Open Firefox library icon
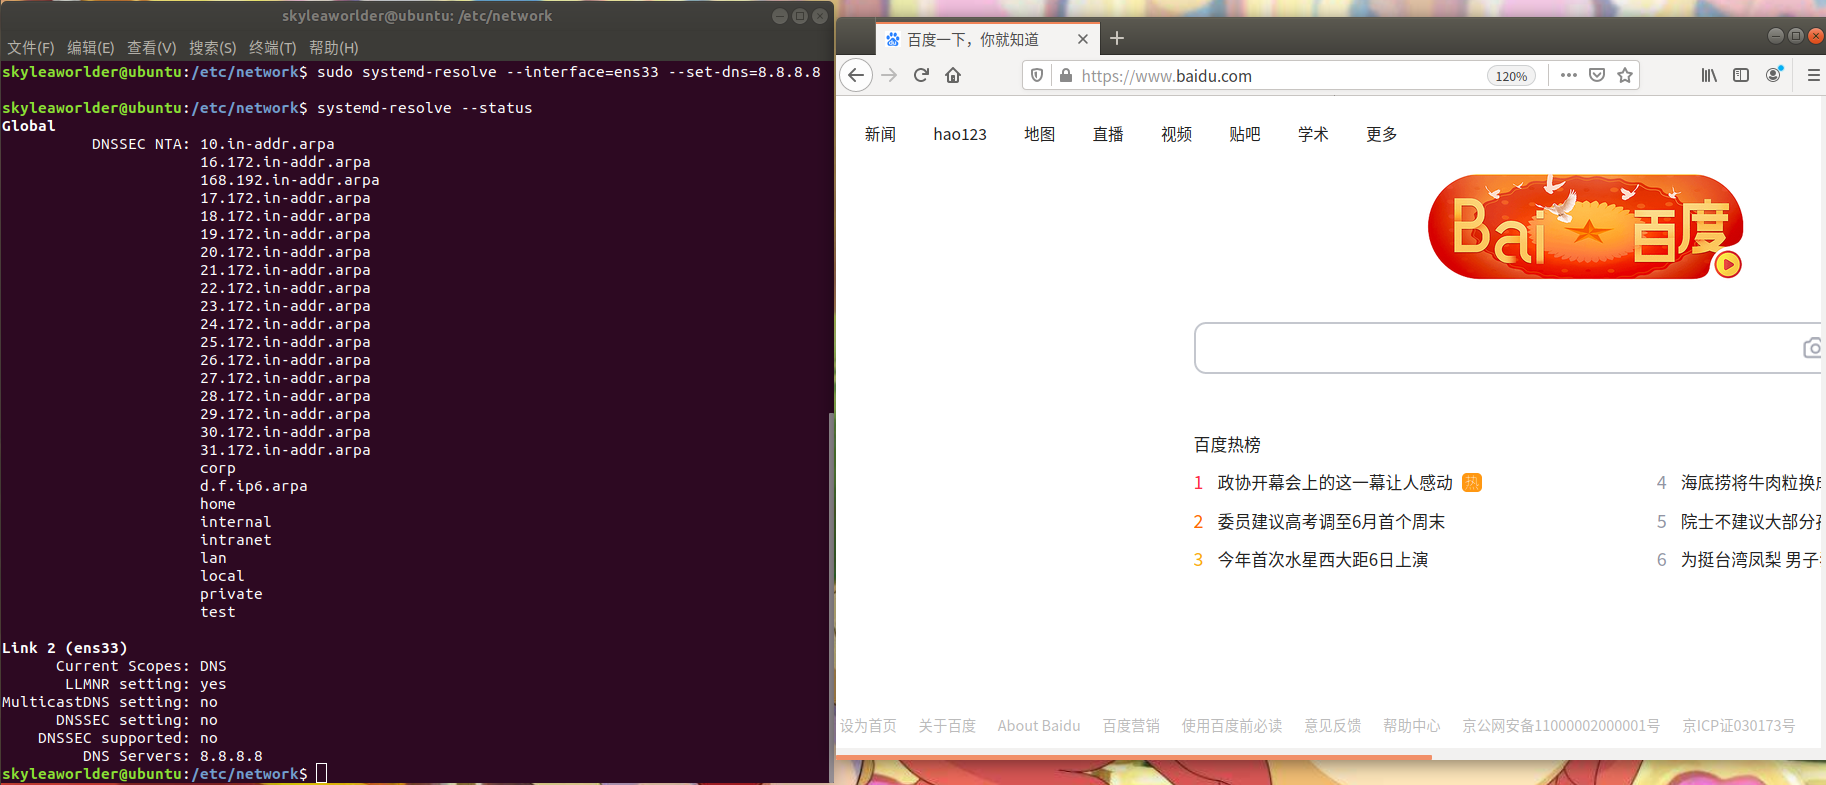Screen dimensions: 1826x785 pyautogui.click(x=1709, y=75)
